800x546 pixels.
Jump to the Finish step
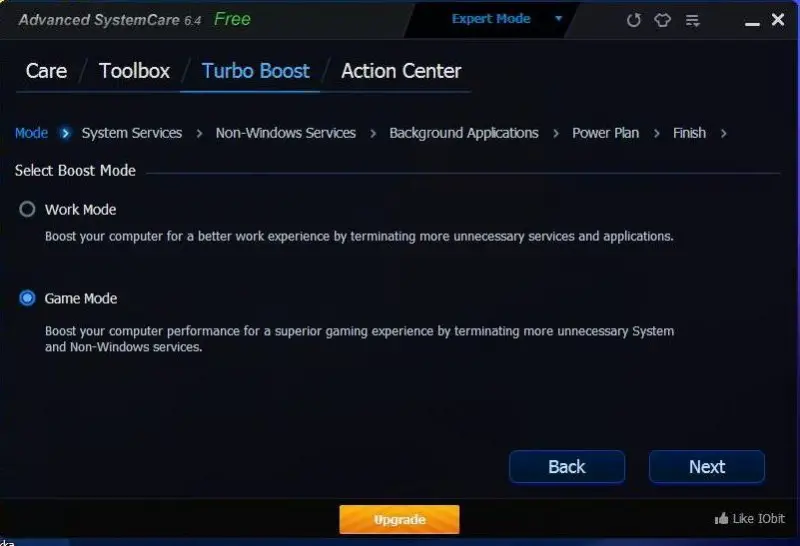pos(689,133)
